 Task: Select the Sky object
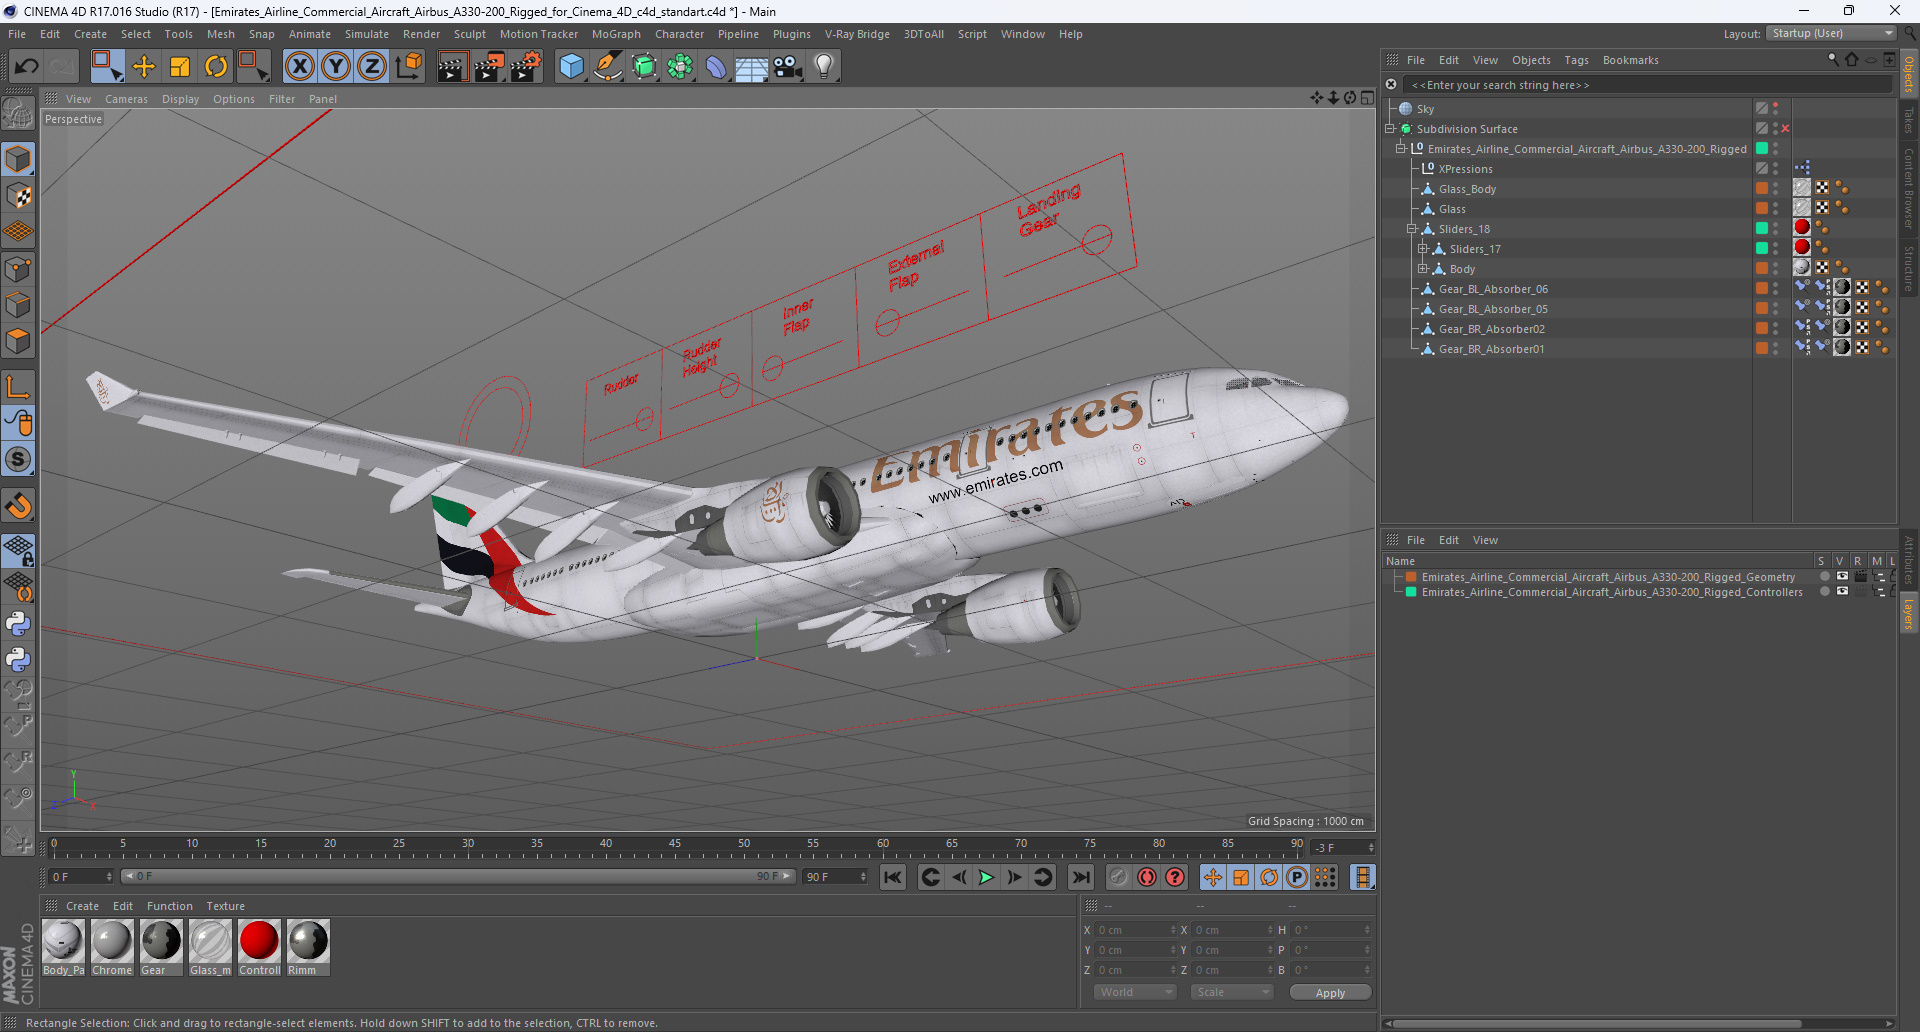pyautogui.click(x=1425, y=109)
